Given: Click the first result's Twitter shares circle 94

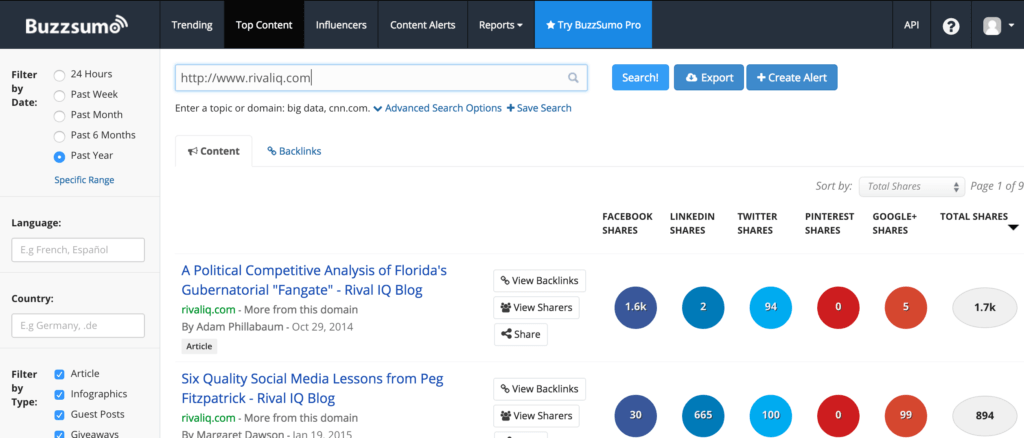Looking at the screenshot, I should click(771, 306).
